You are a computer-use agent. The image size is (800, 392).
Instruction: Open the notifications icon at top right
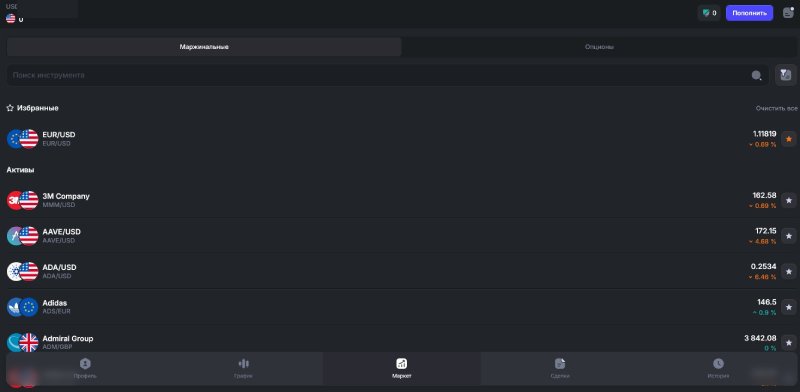pyautogui.click(x=788, y=13)
